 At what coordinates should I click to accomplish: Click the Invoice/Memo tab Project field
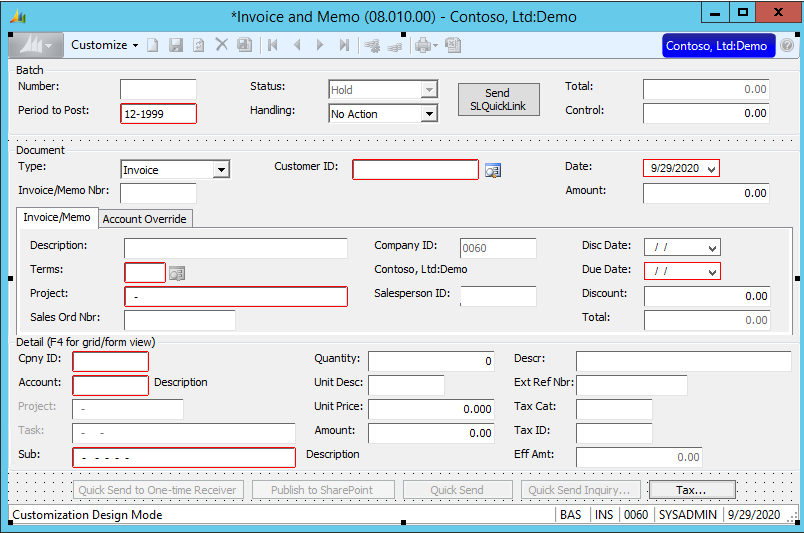click(236, 297)
